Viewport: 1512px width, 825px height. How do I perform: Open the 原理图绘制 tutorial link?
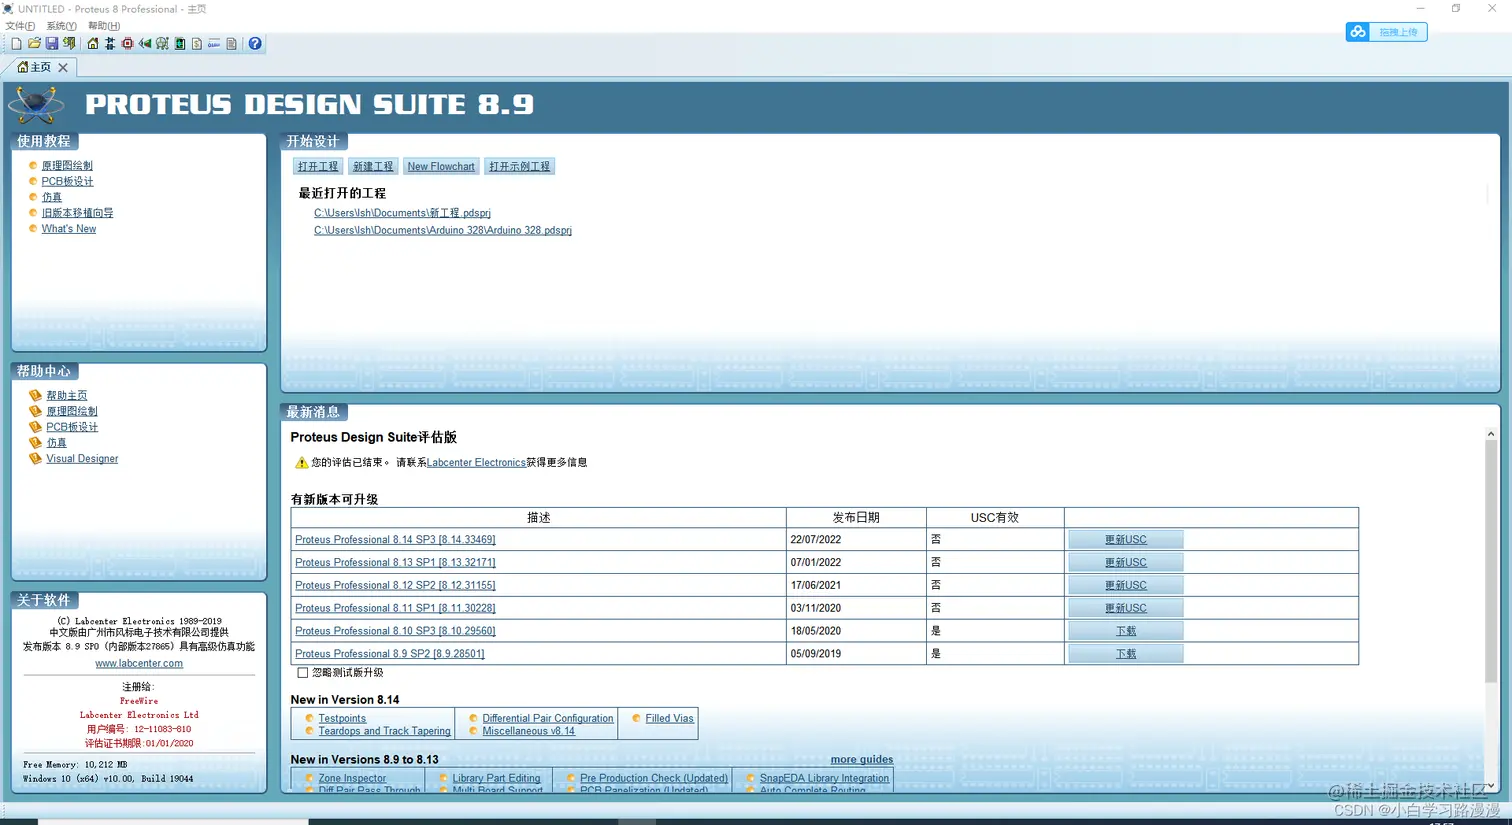pos(67,166)
